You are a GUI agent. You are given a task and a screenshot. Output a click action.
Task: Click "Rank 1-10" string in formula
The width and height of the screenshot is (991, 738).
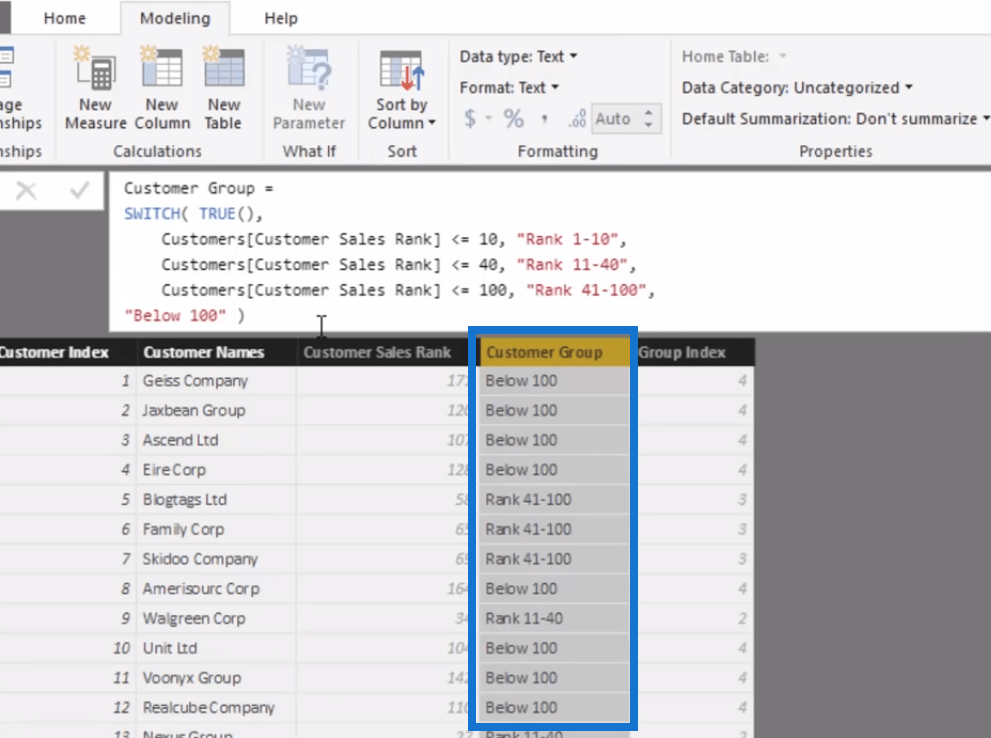point(567,239)
